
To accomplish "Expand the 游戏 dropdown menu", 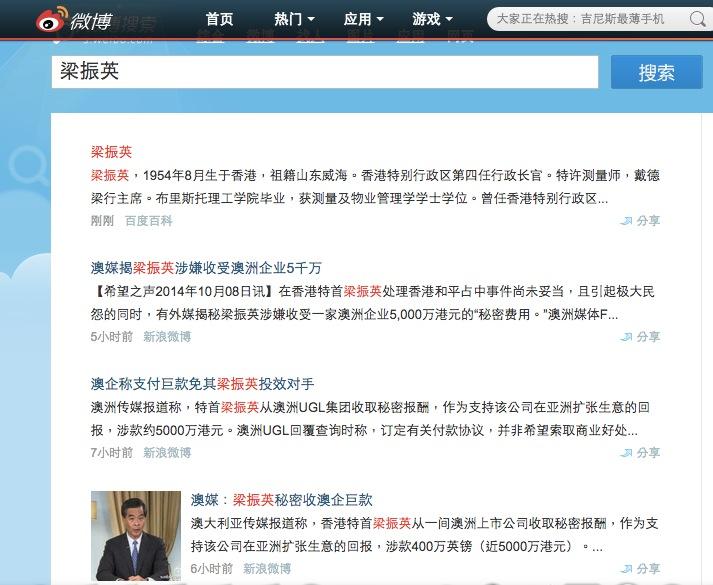I will [432, 19].
